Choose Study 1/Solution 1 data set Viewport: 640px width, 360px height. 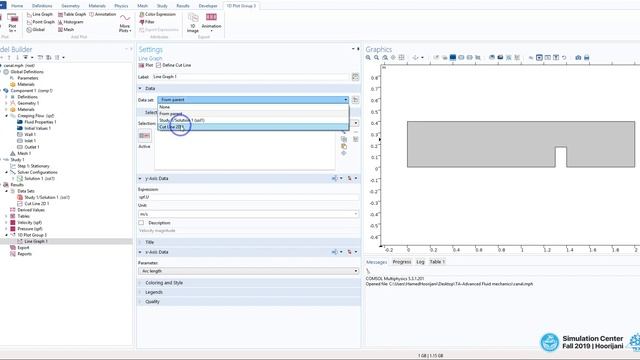(x=253, y=120)
